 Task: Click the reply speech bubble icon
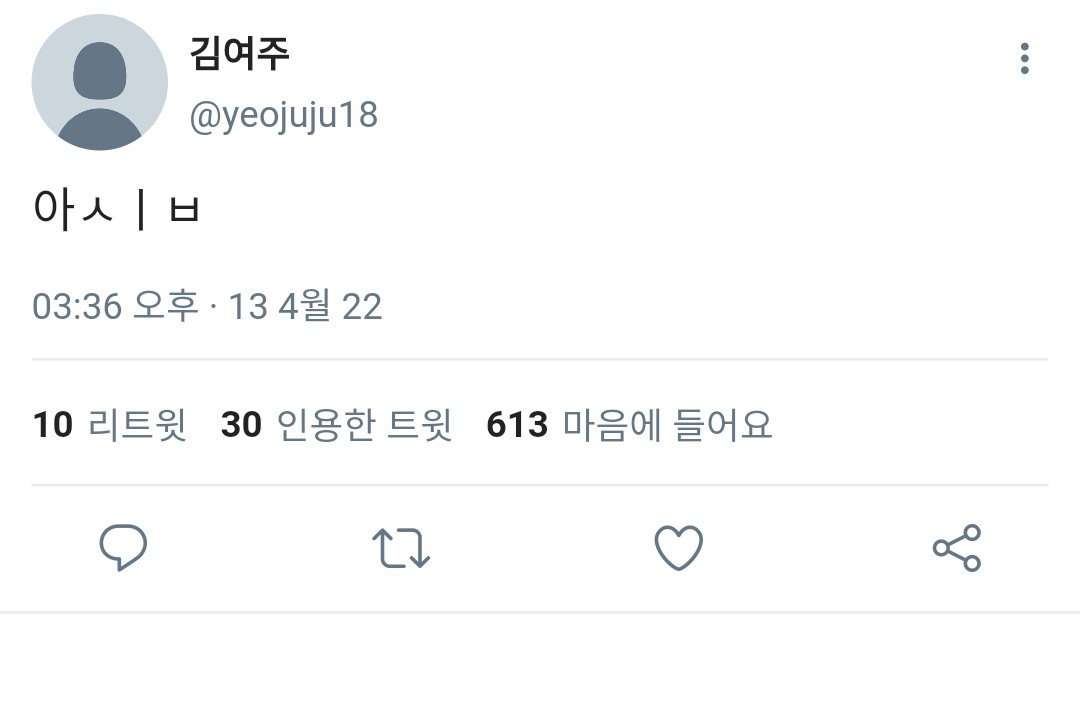coord(123,548)
